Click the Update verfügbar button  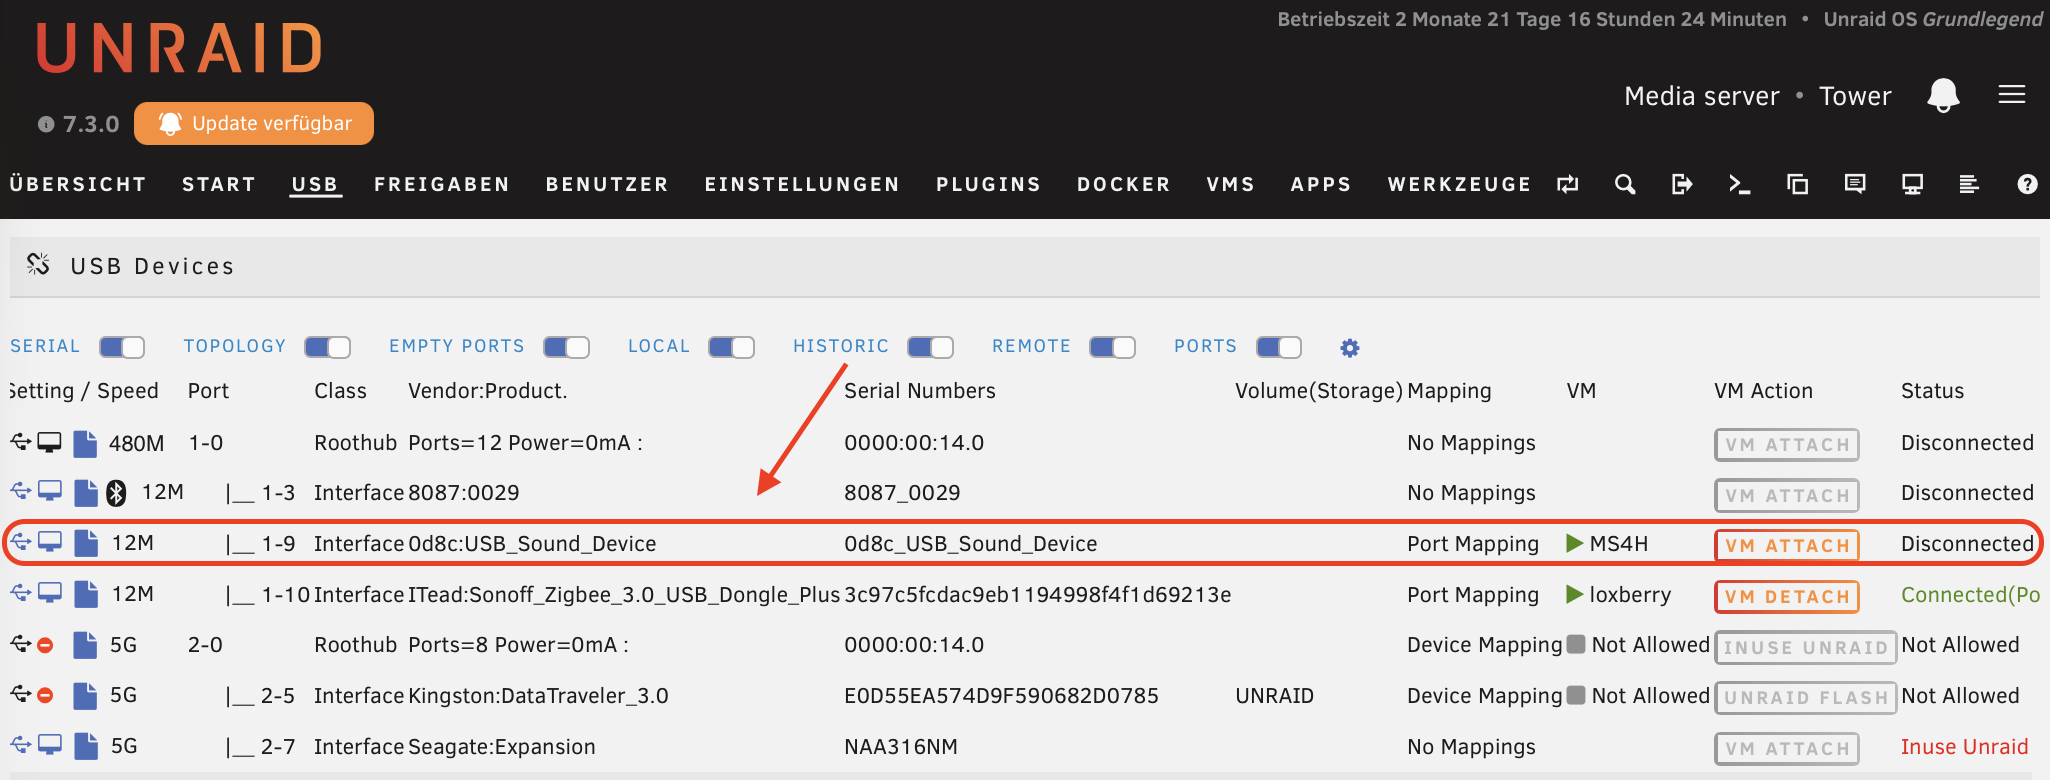tap(254, 123)
